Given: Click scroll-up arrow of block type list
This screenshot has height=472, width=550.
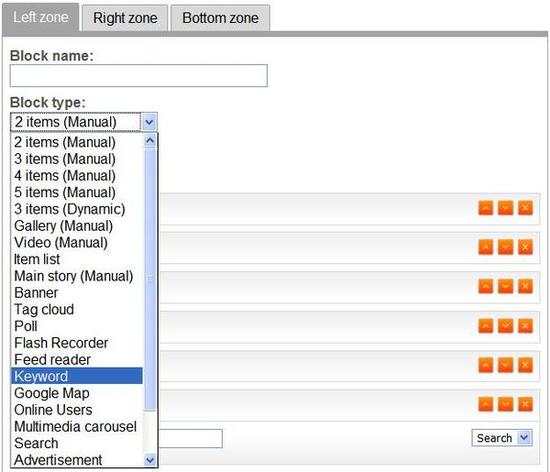Looking at the screenshot, I should click(150, 141).
